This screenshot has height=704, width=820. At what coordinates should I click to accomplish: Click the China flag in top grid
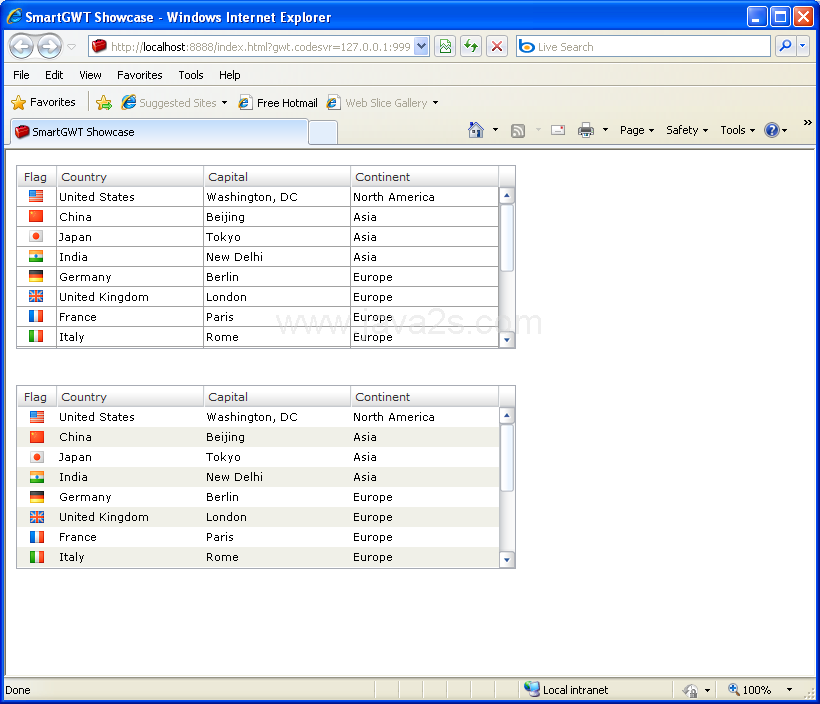36,216
